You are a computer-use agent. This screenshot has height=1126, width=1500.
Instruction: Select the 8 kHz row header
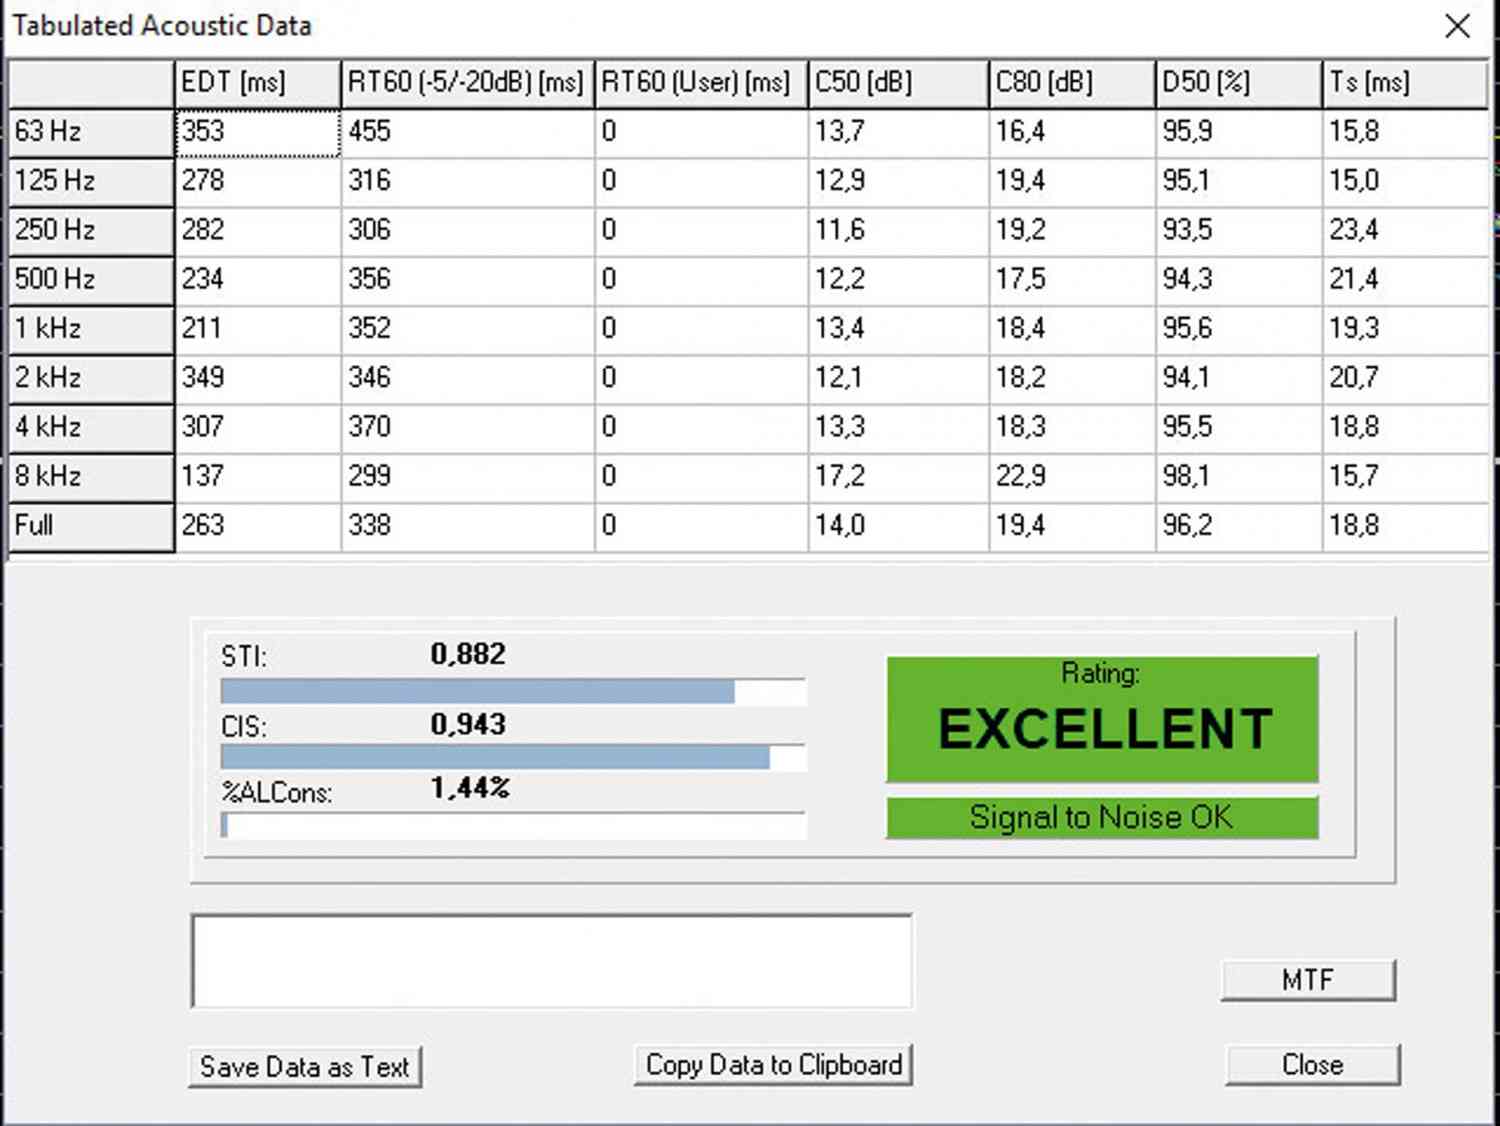pyautogui.click(x=91, y=476)
